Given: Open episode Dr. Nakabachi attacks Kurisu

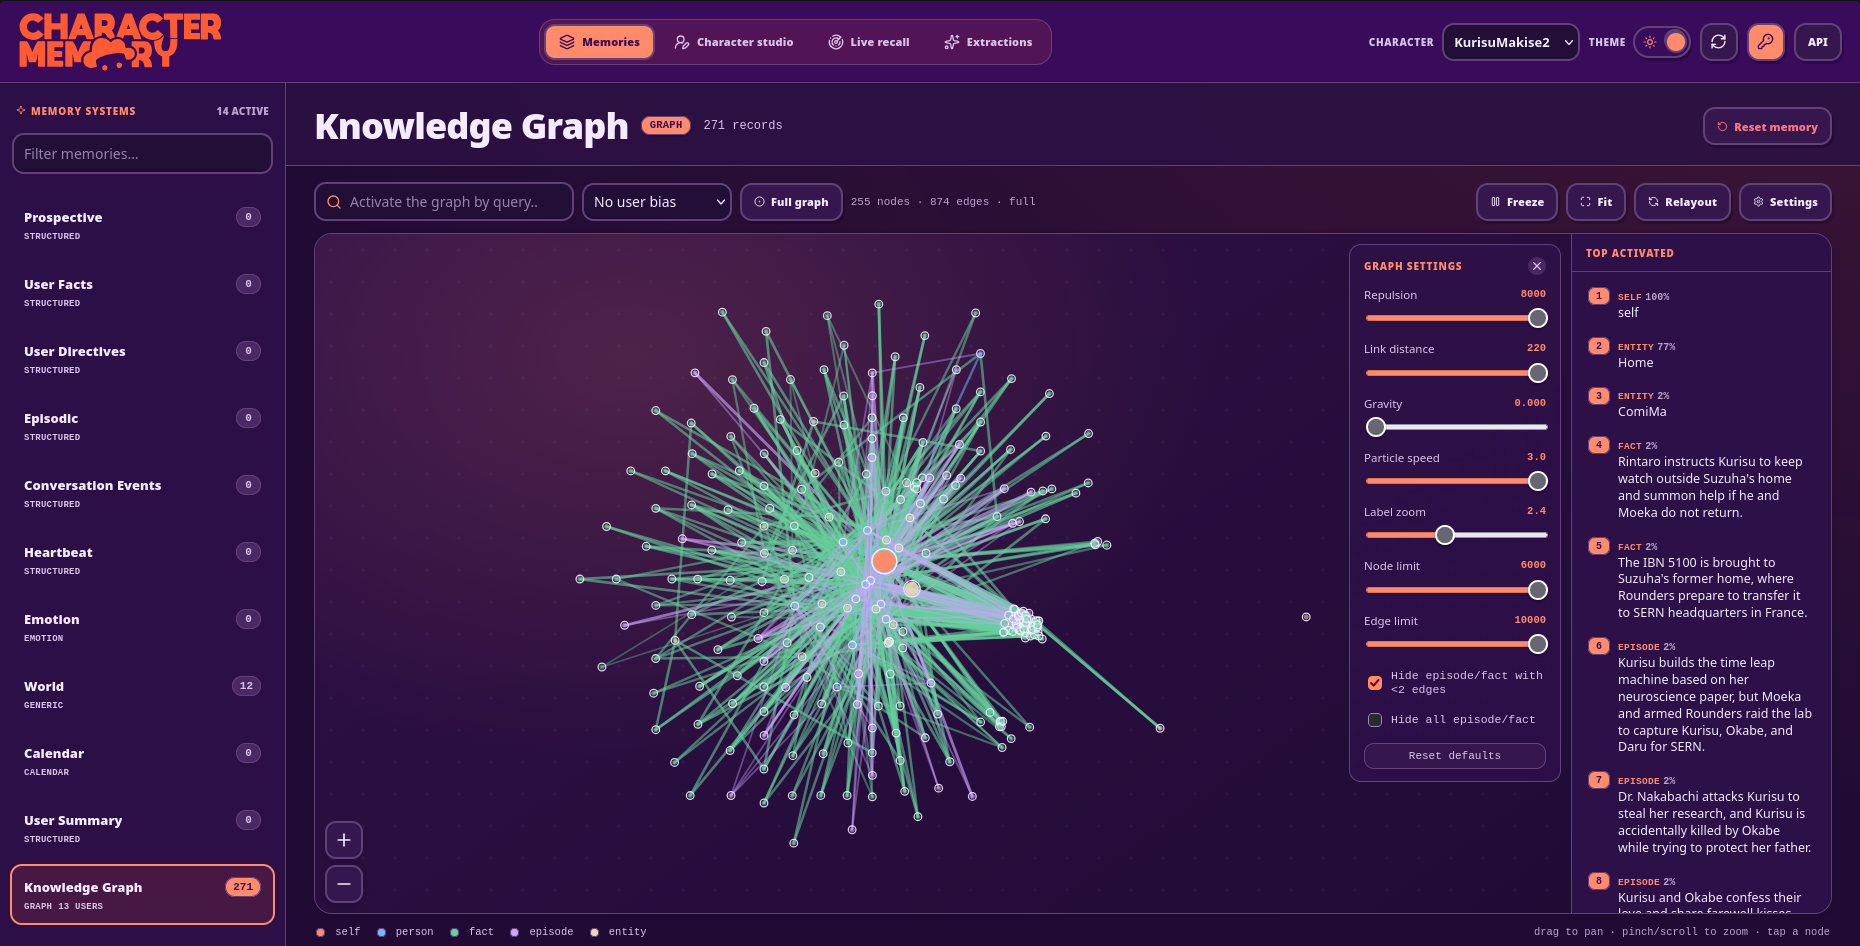Looking at the screenshot, I should pyautogui.click(x=1700, y=814).
